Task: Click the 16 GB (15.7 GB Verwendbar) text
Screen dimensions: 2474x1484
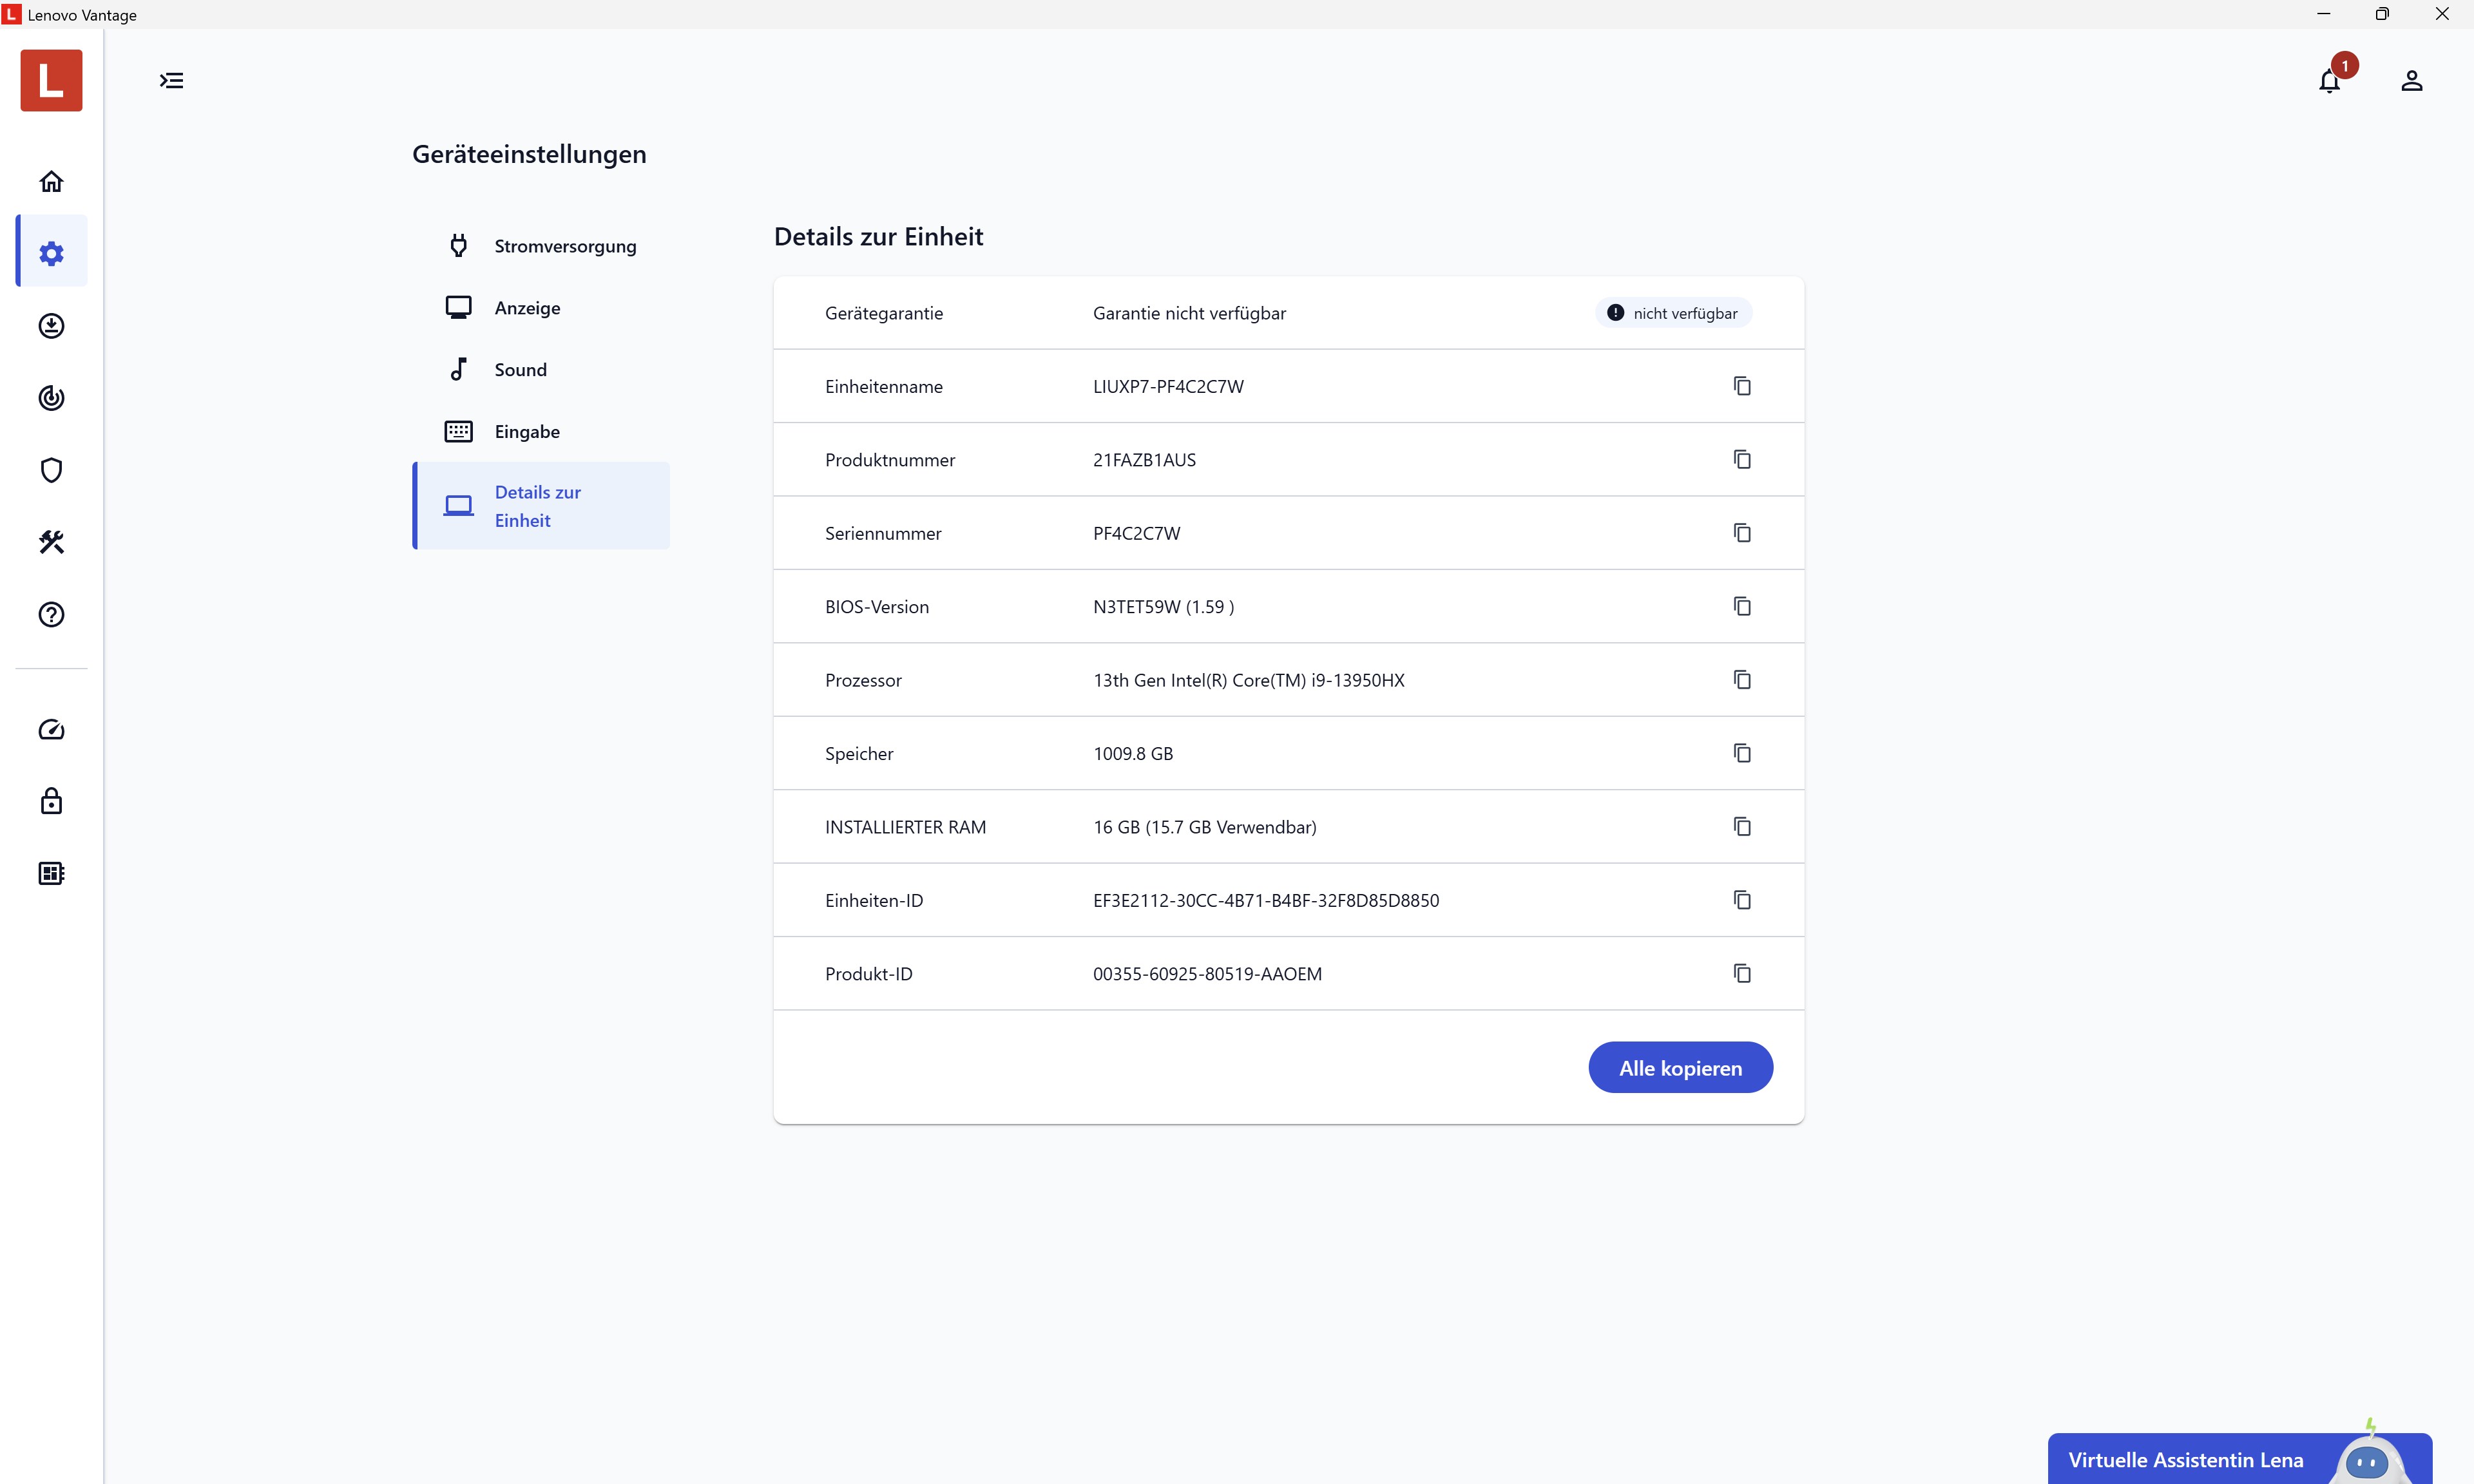Action: [1204, 827]
